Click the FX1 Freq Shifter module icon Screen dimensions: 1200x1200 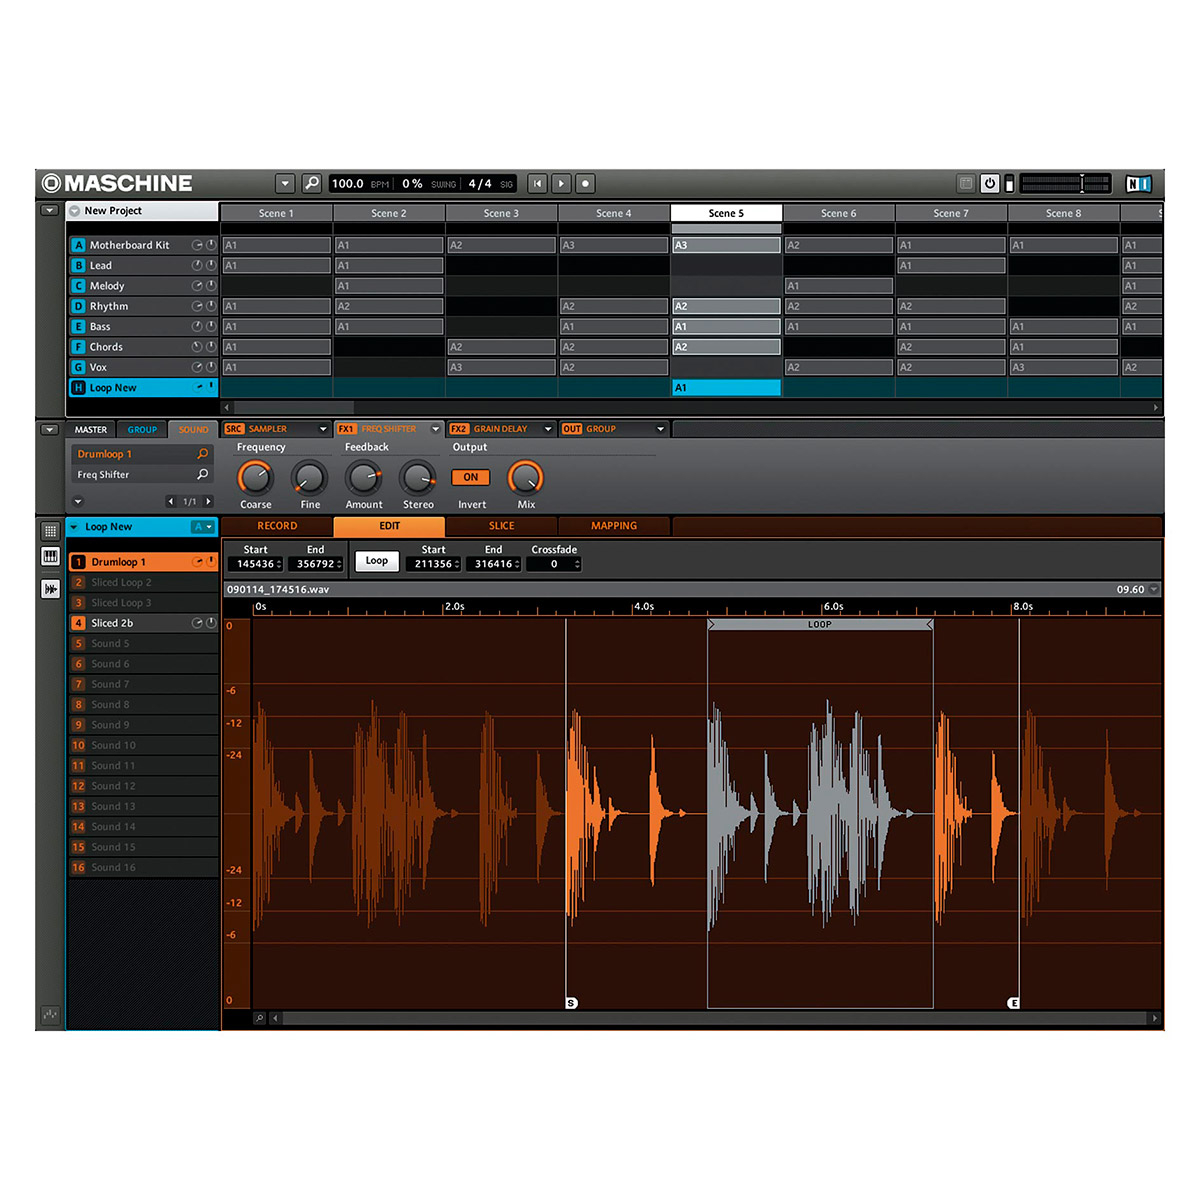pos(346,429)
